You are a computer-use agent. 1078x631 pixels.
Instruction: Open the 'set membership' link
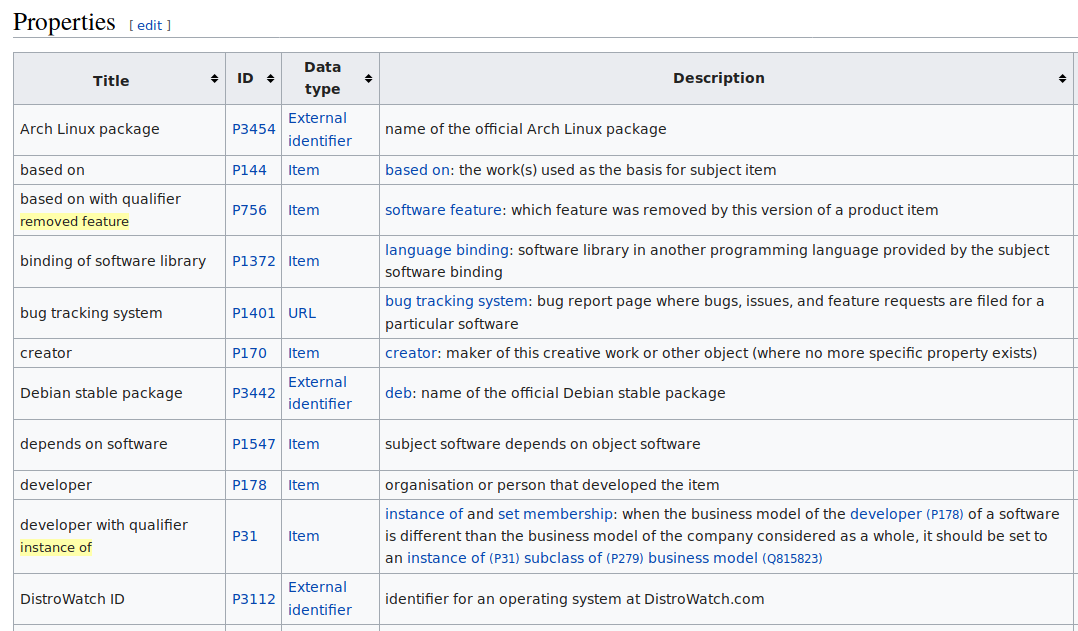click(555, 514)
